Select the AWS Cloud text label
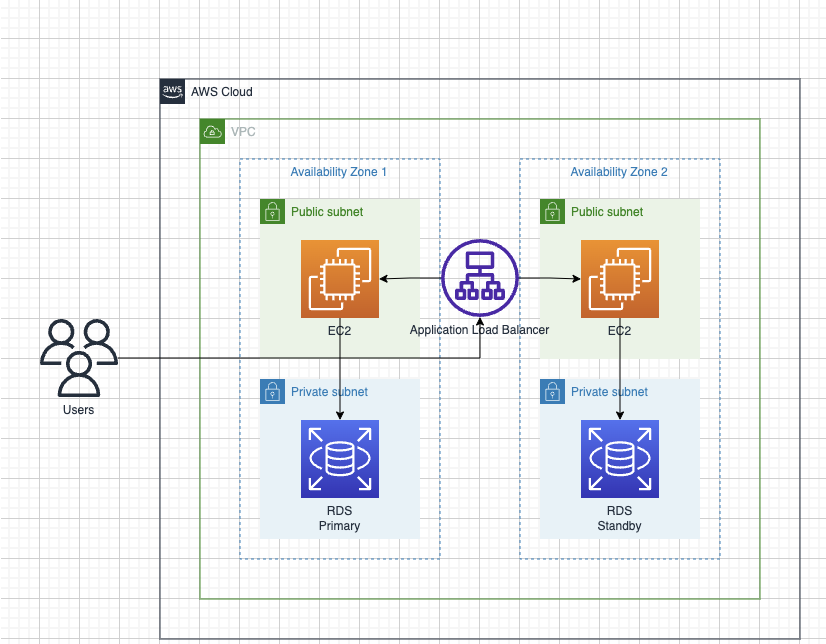The image size is (826, 644). tap(222, 92)
